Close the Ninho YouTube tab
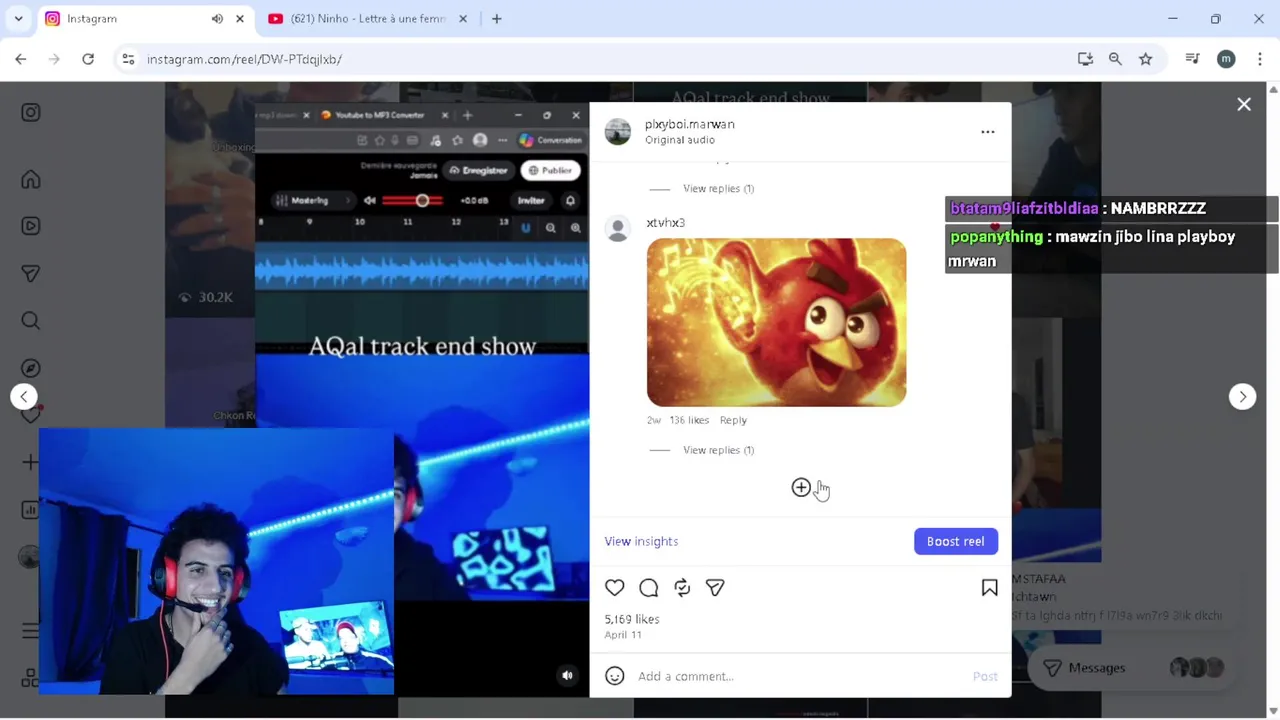This screenshot has width=1280, height=720. [462, 19]
